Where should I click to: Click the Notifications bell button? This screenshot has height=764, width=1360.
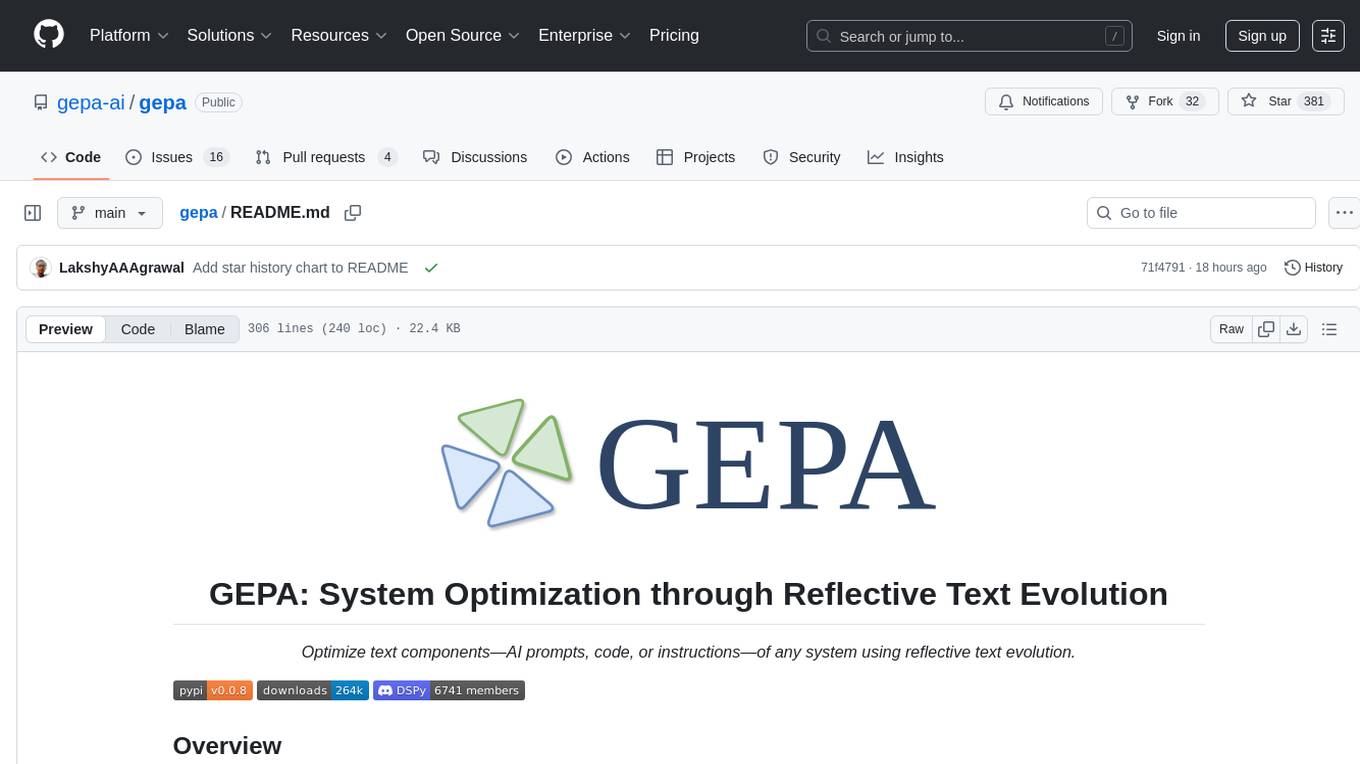(1044, 102)
